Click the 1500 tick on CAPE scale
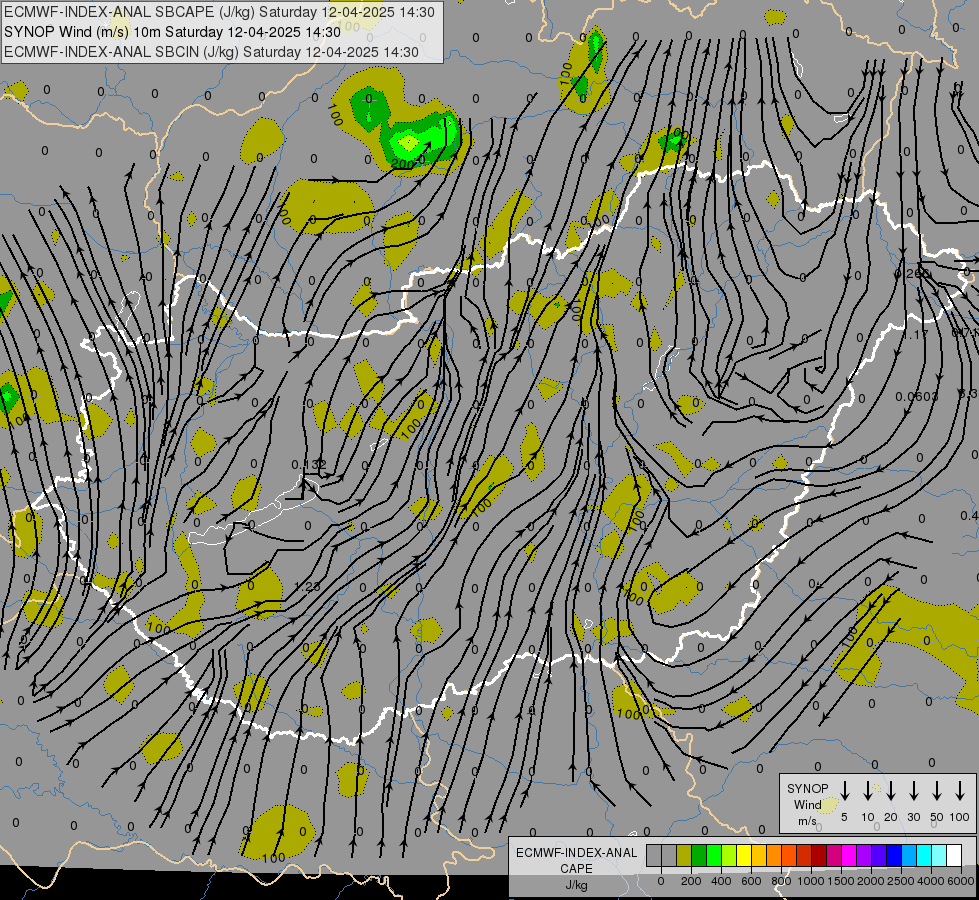 (x=841, y=881)
